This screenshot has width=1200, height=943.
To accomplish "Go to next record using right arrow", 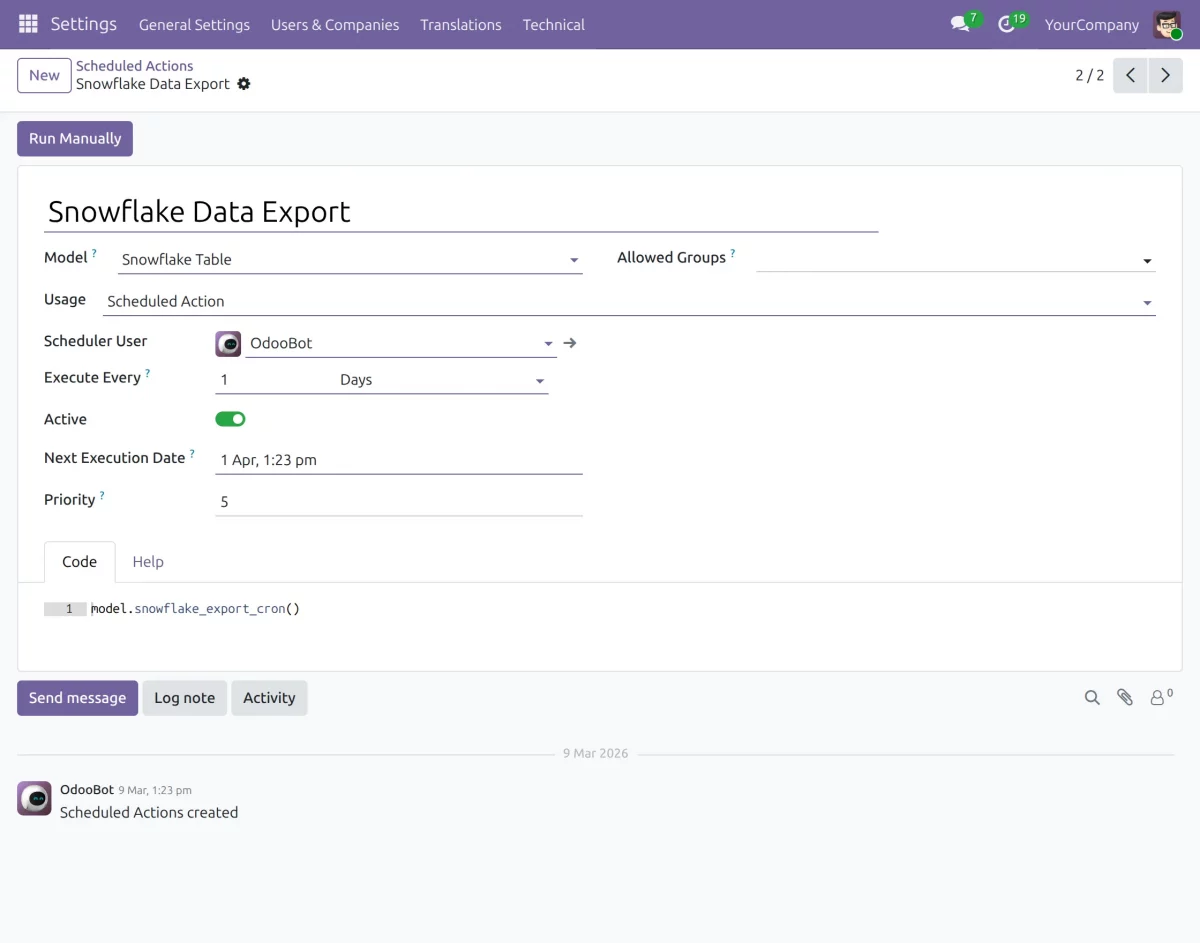I will point(1165,75).
